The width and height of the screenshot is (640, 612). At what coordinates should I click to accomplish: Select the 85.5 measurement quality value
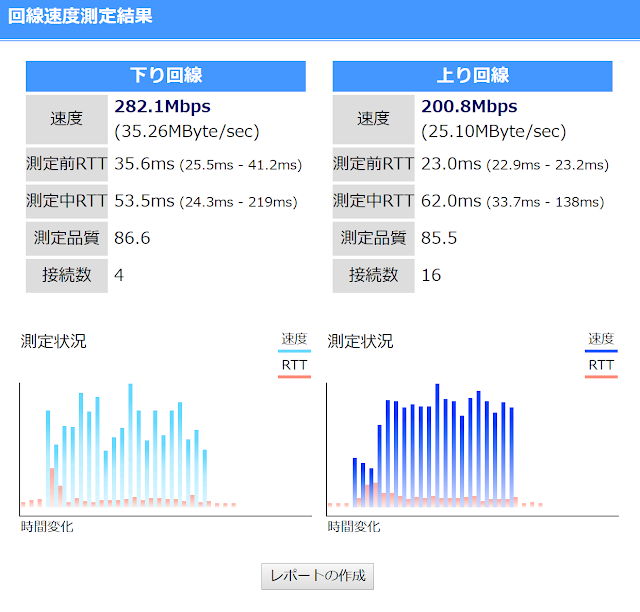[x=439, y=238]
